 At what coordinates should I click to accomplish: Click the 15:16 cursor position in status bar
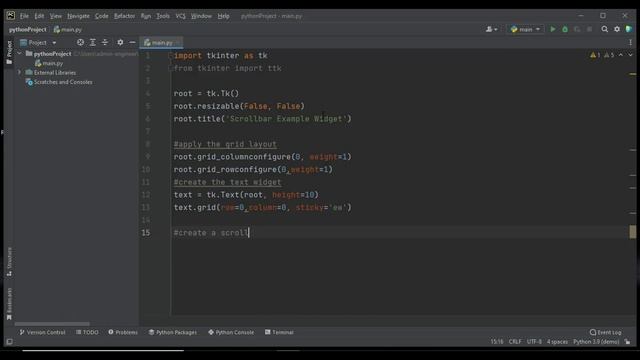point(497,342)
